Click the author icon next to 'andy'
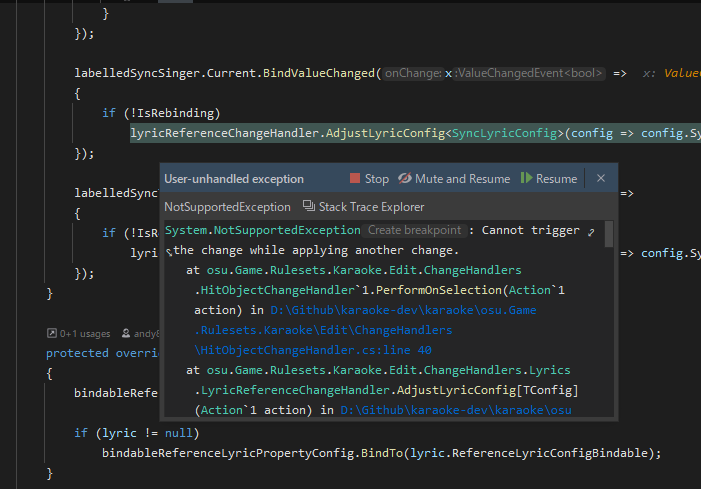Screen dimensions: 701x489 (x=126, y=333)
